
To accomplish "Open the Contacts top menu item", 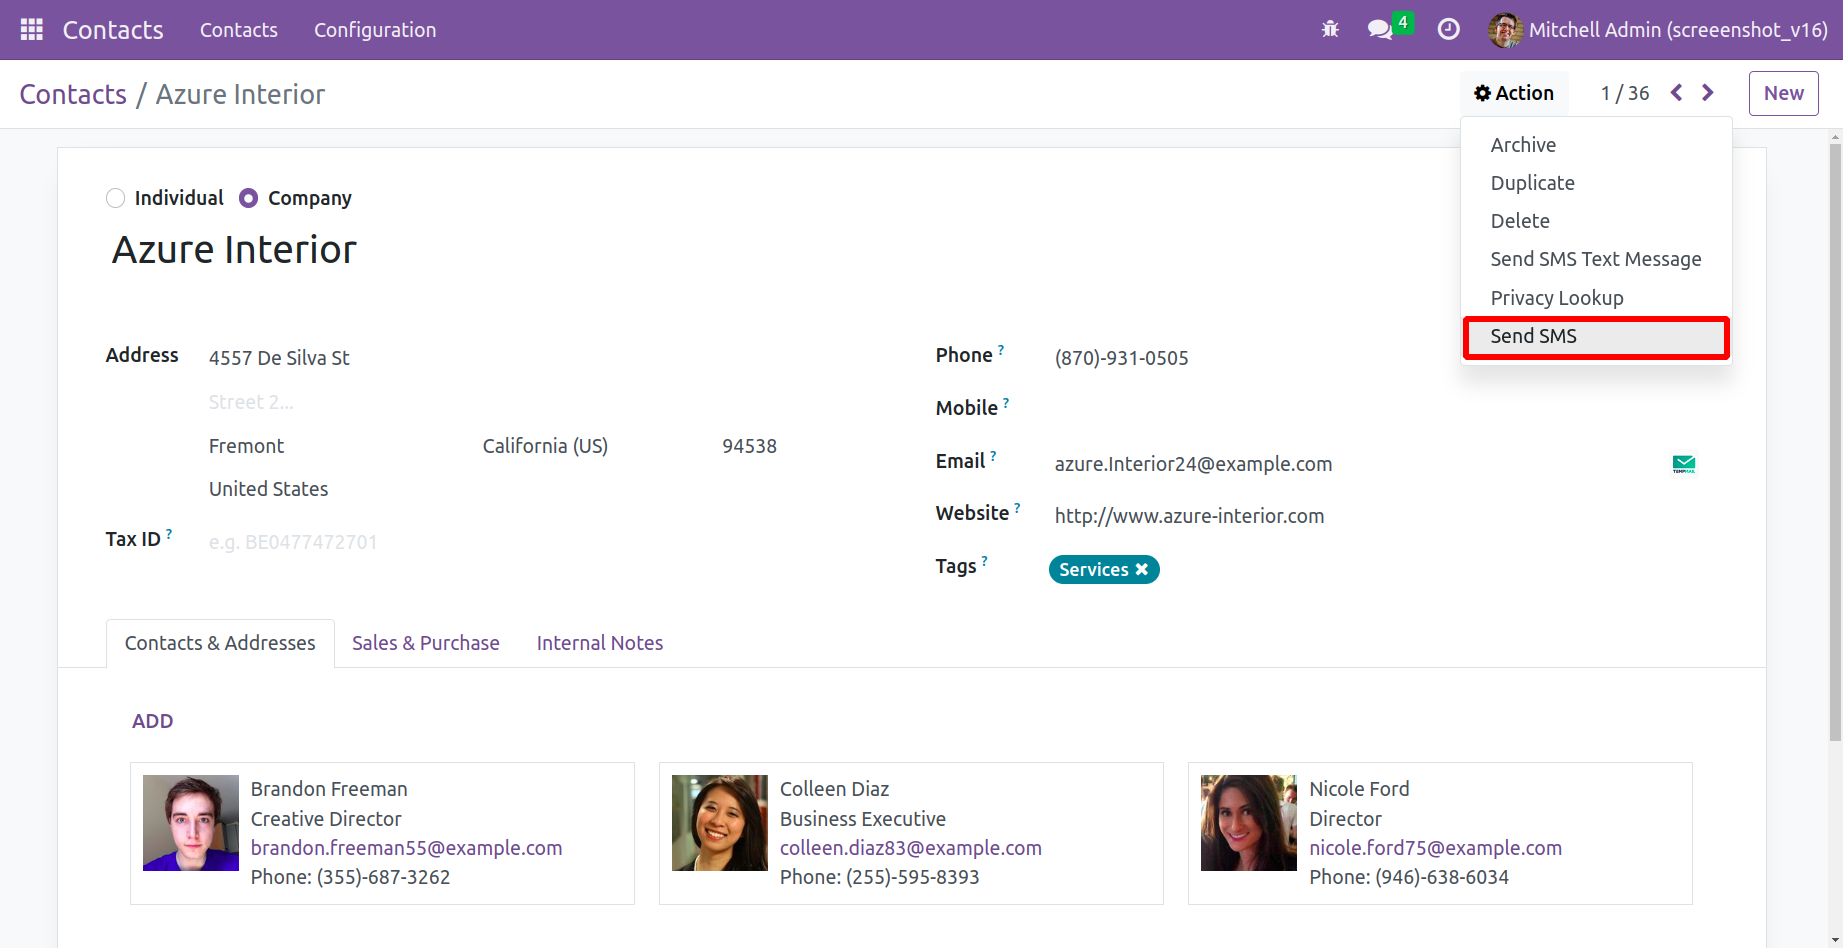I will [239, 30].
